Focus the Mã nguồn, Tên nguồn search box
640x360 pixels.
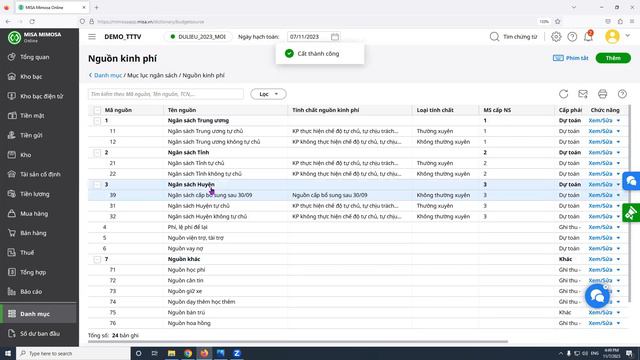[166, 94]
